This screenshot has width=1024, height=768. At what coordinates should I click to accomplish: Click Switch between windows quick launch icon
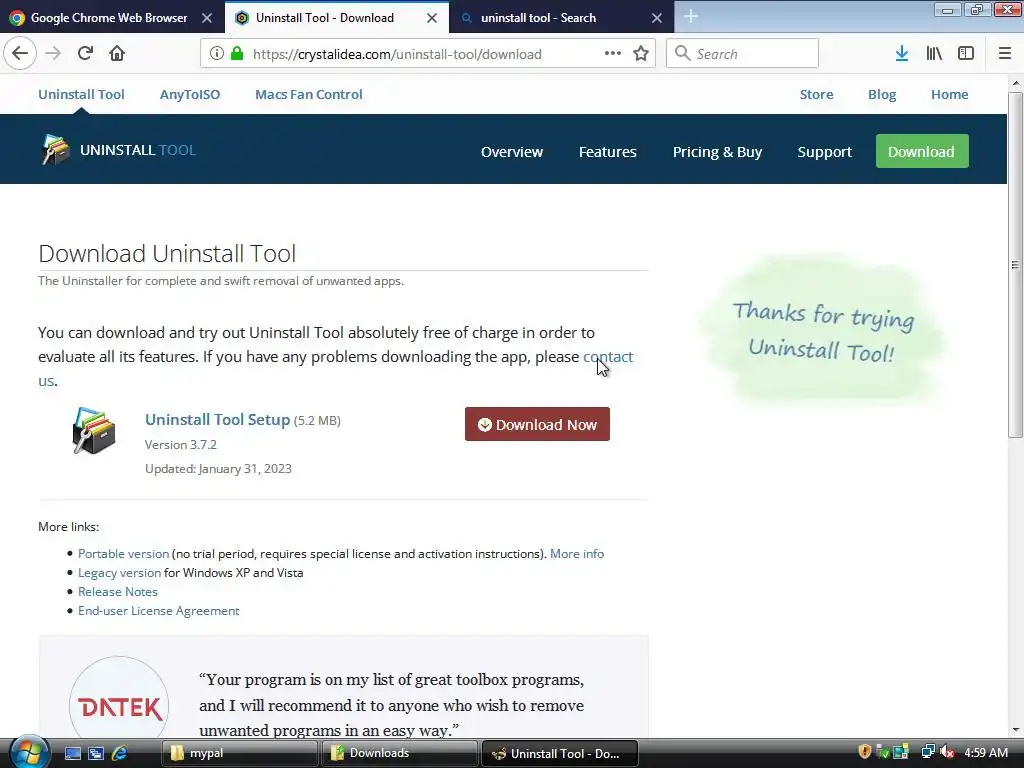(95, 753)
